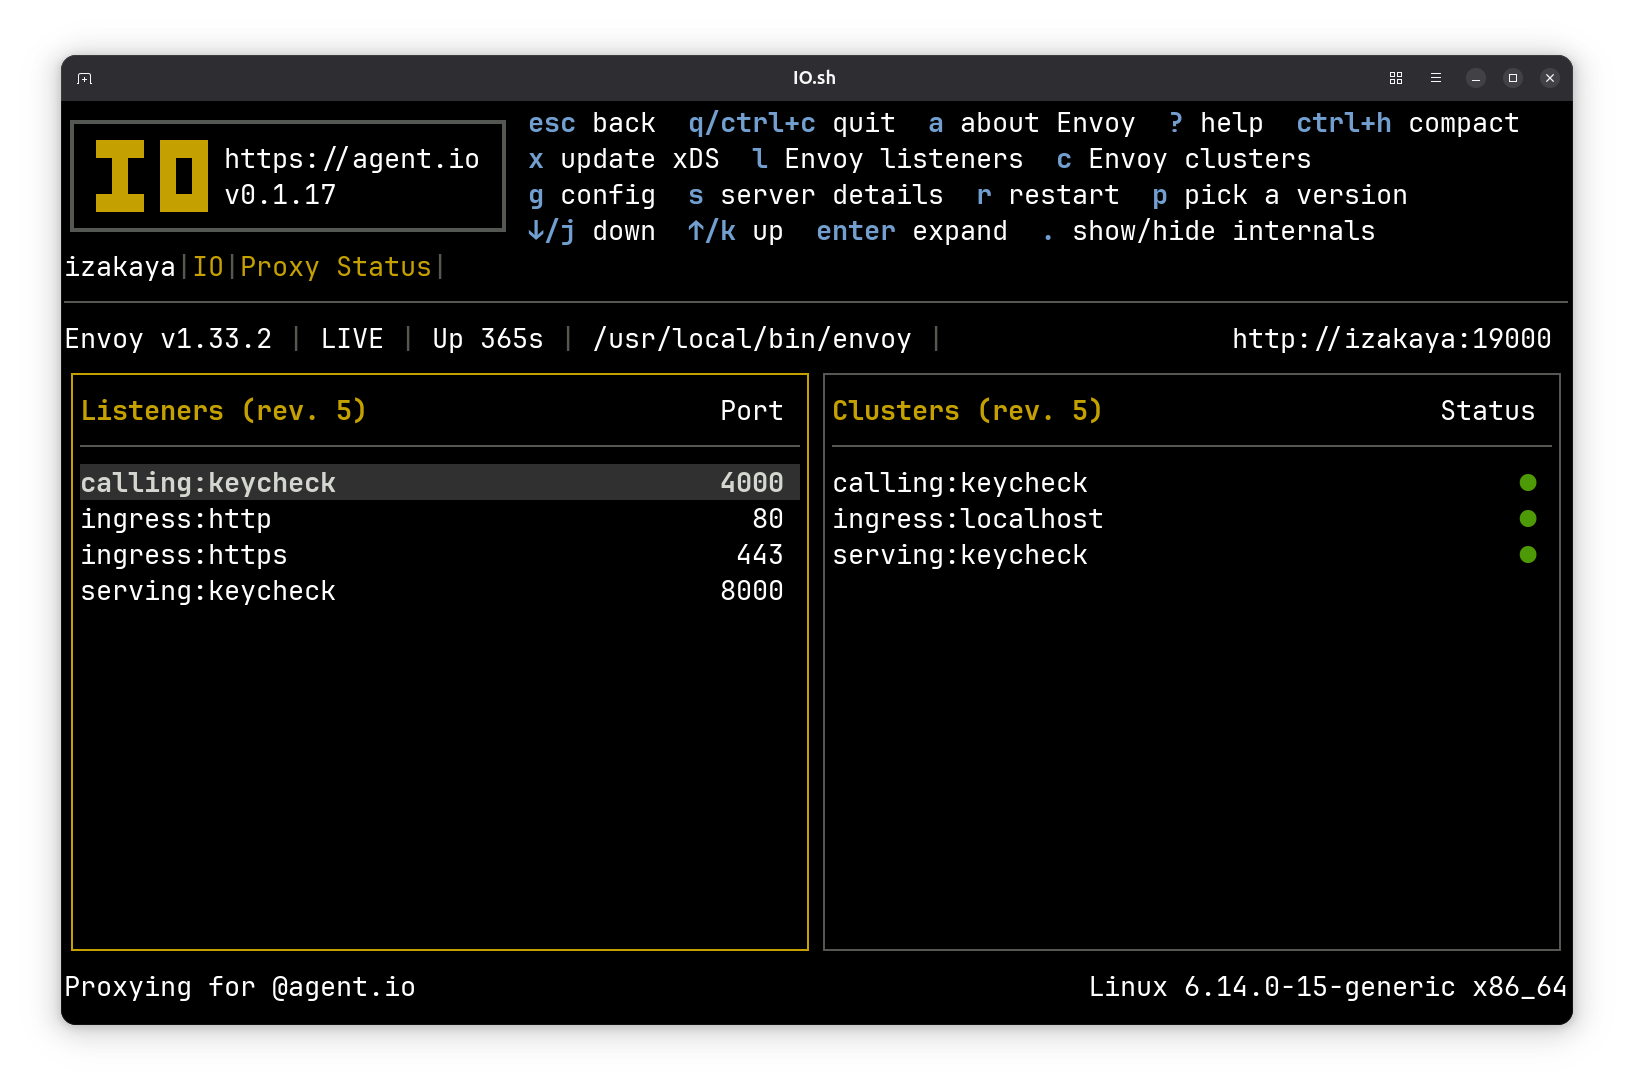Select the ingress:localhost cluster row
This screenshot has width=1634, height=1092.
[x=1192, y=518]
